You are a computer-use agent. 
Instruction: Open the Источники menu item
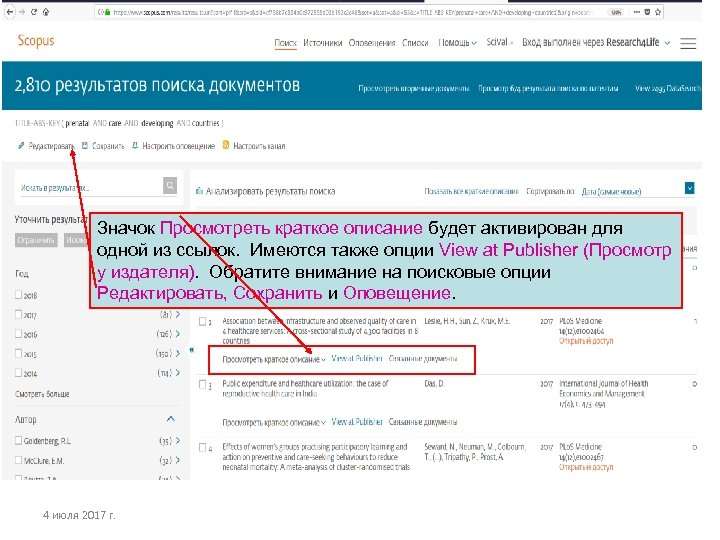[x=323, y=43]
